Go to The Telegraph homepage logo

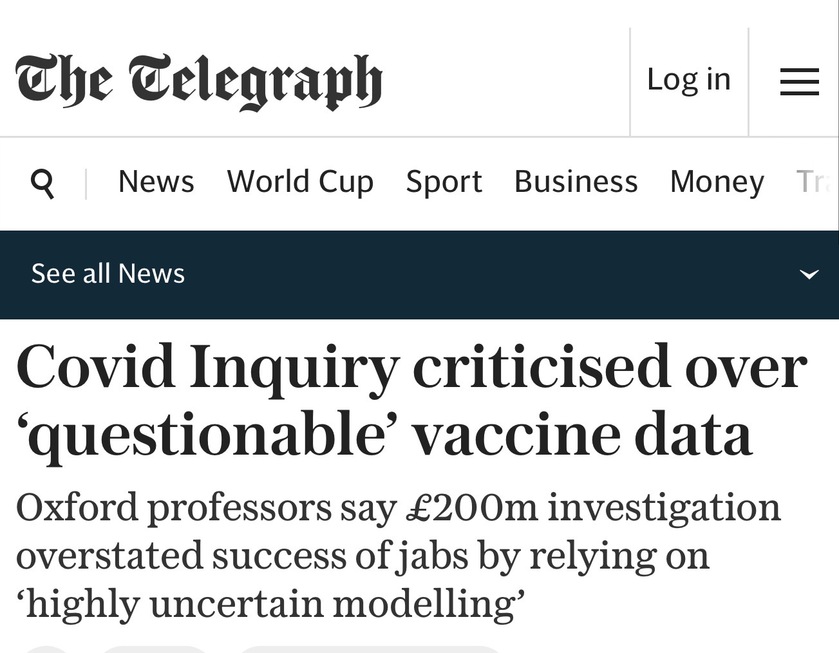pyautogui.click(x=199, y=82)
